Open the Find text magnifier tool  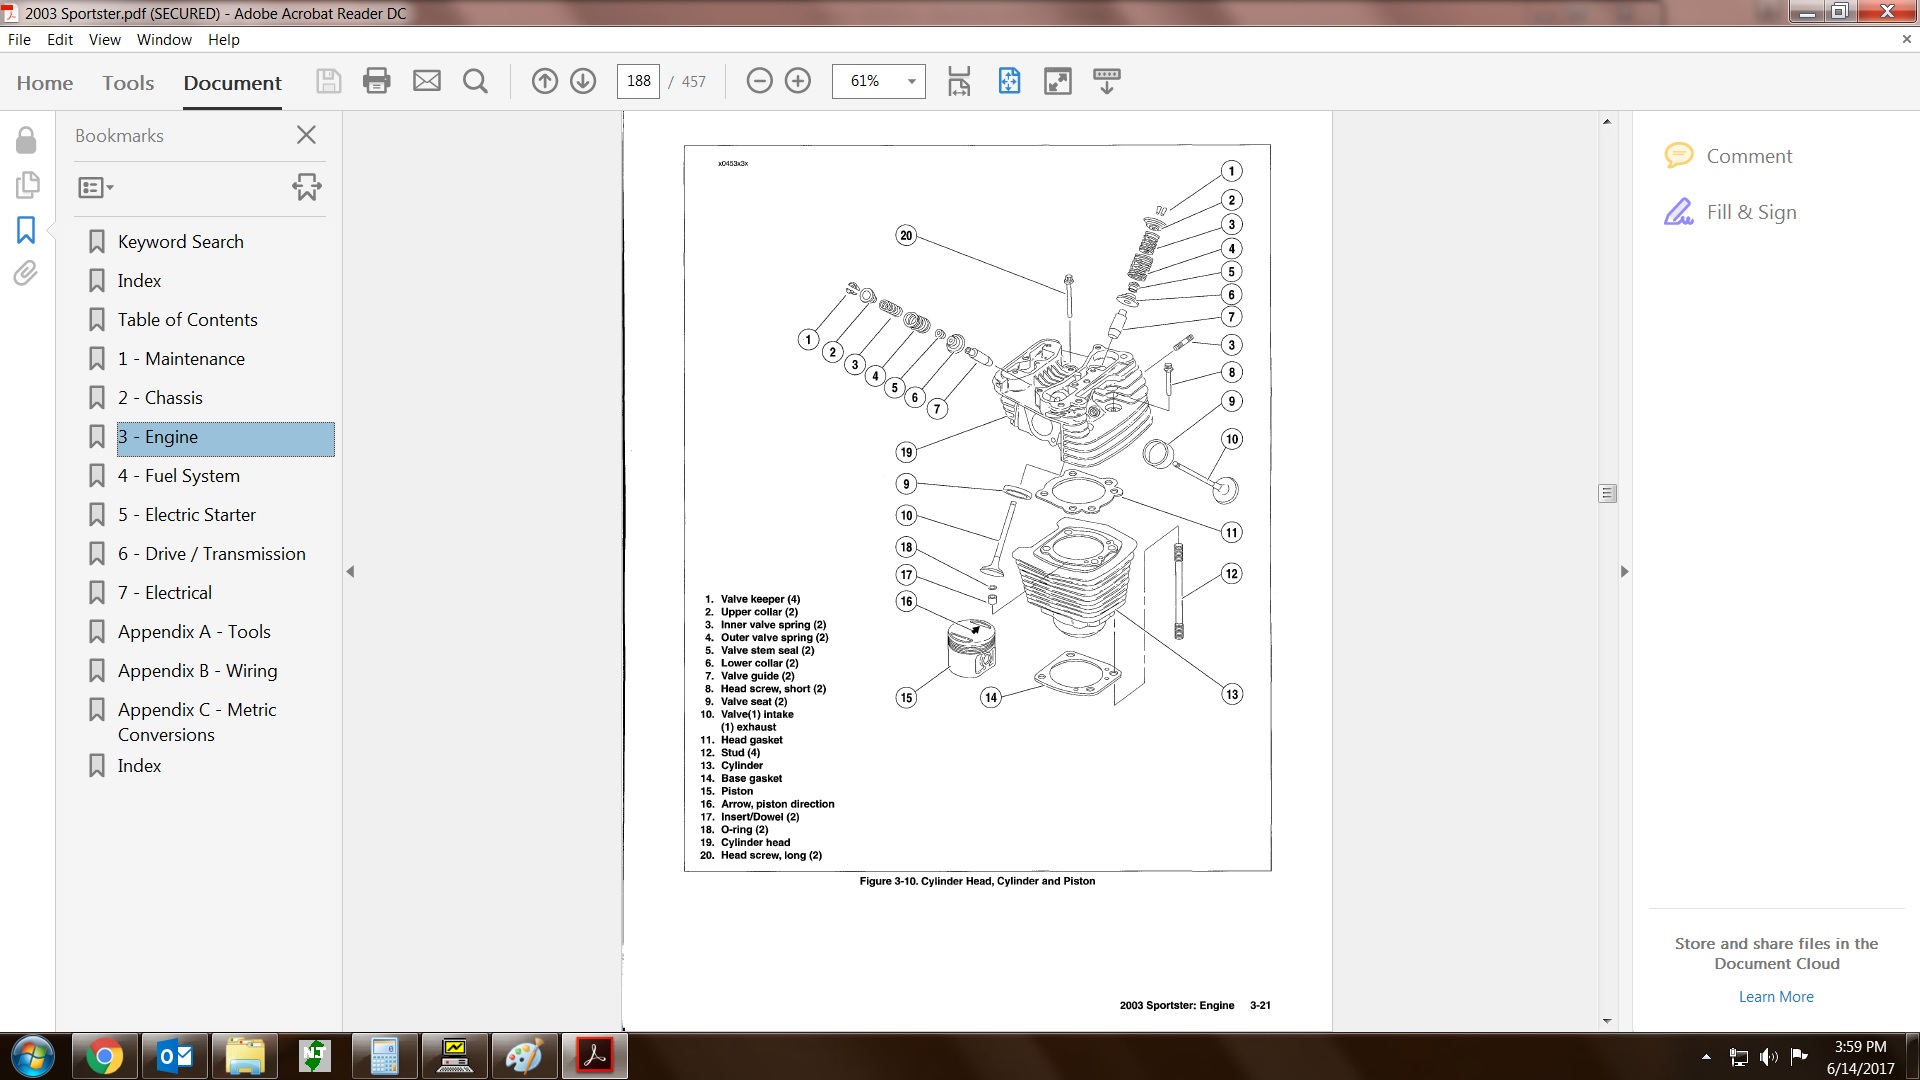(476, 81)
